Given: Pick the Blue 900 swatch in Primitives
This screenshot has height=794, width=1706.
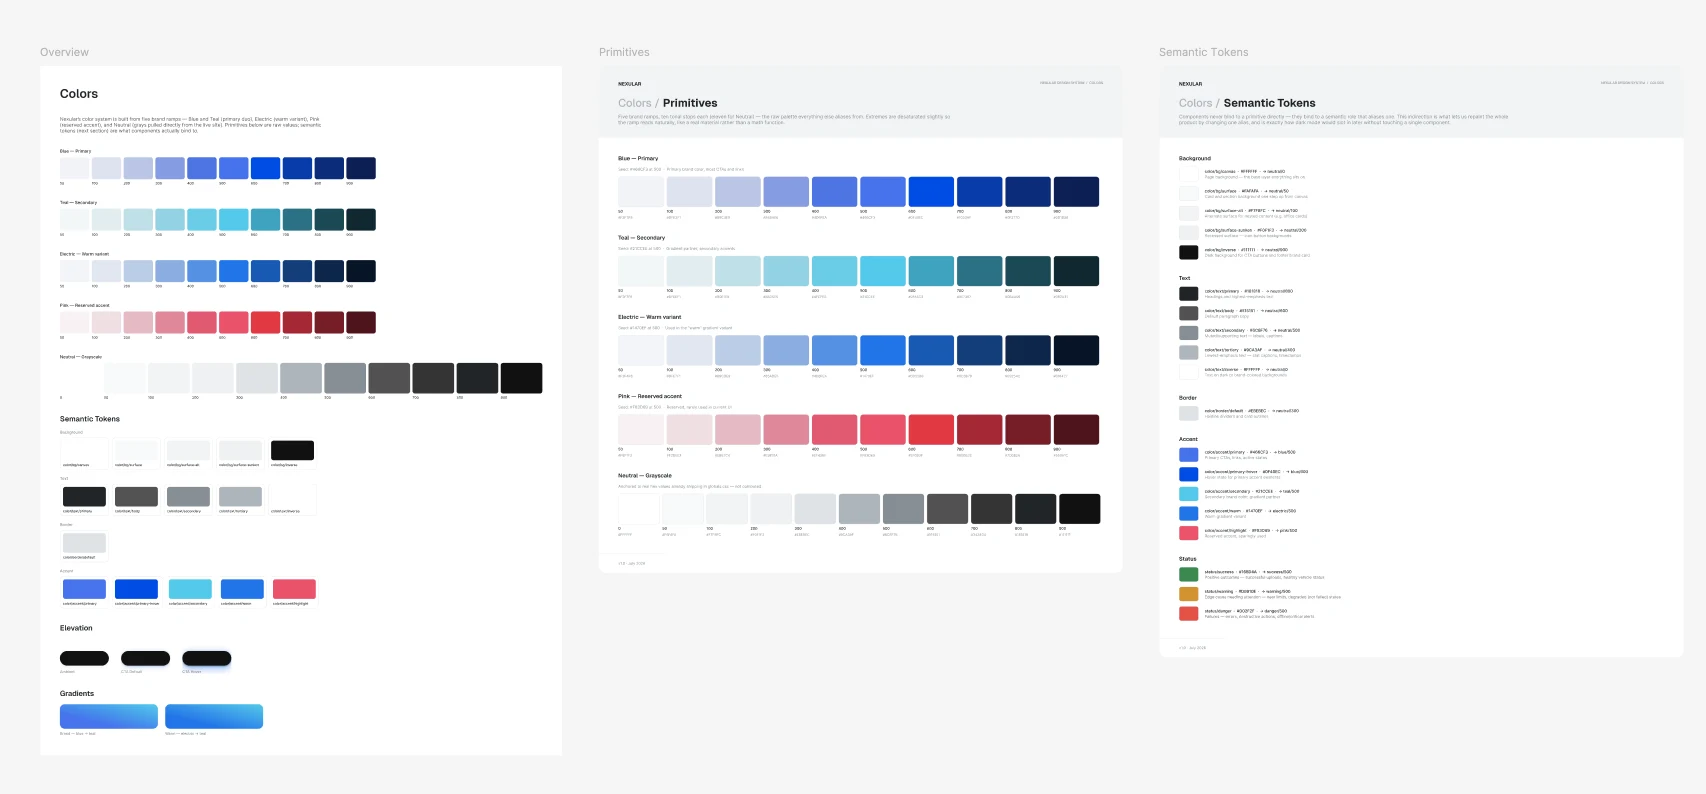Looking at the screenshot, I should [x=1076, y=192].
